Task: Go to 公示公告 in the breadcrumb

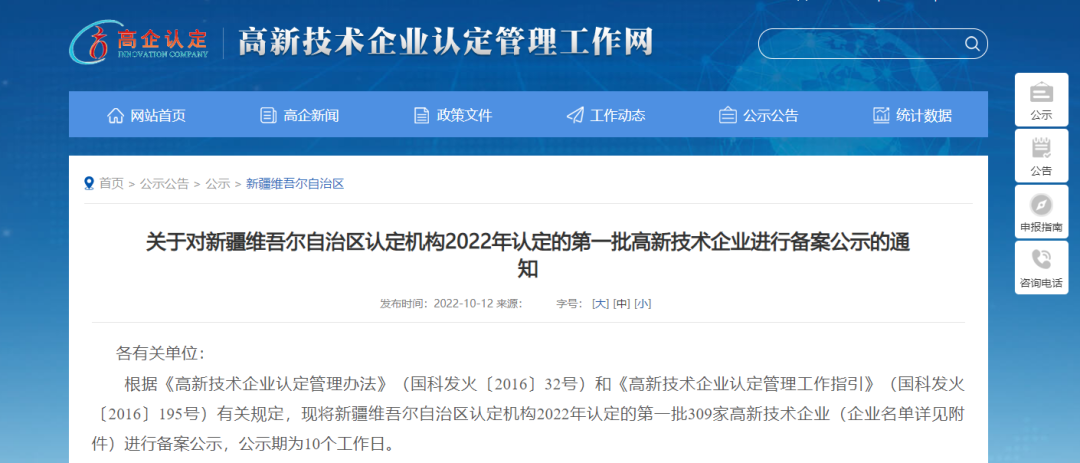Action: click(x=164, y=183)
